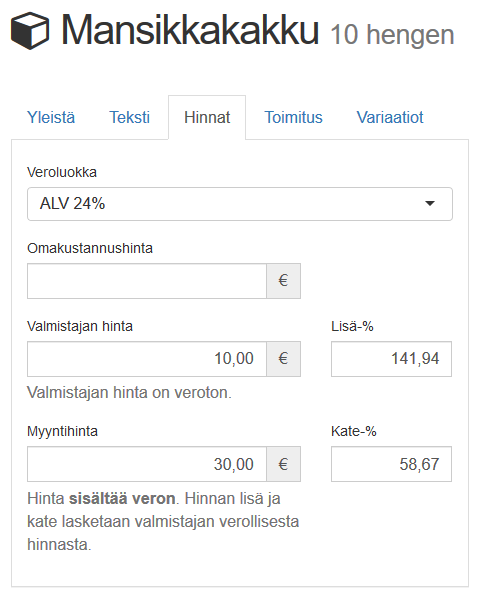Click the Lisä-% field showing 141,94
The image size is (482, 602).
tap(391, 359)
